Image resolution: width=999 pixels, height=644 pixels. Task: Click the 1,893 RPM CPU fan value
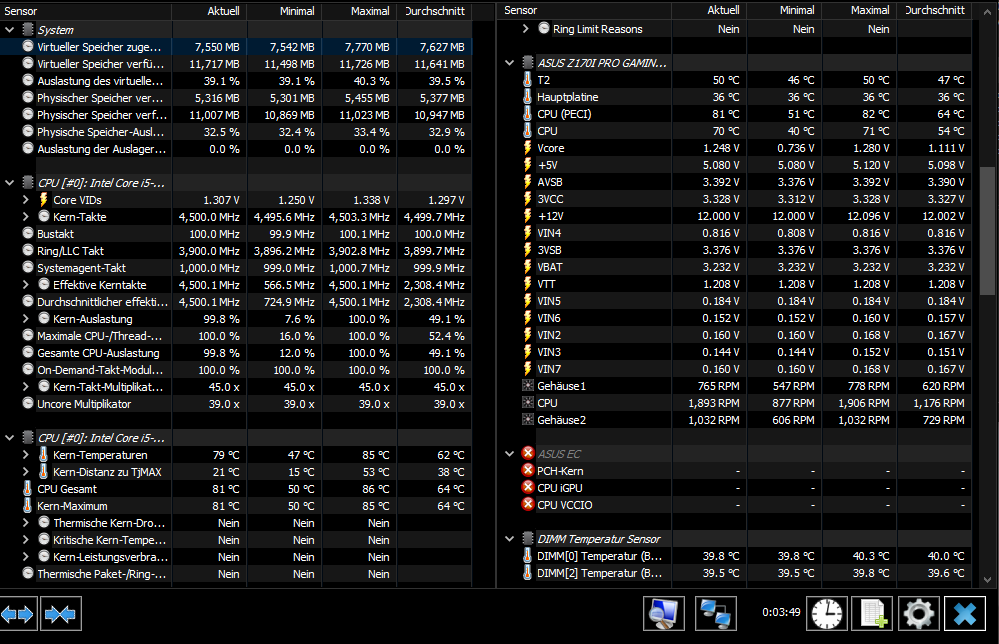(714, 403)
